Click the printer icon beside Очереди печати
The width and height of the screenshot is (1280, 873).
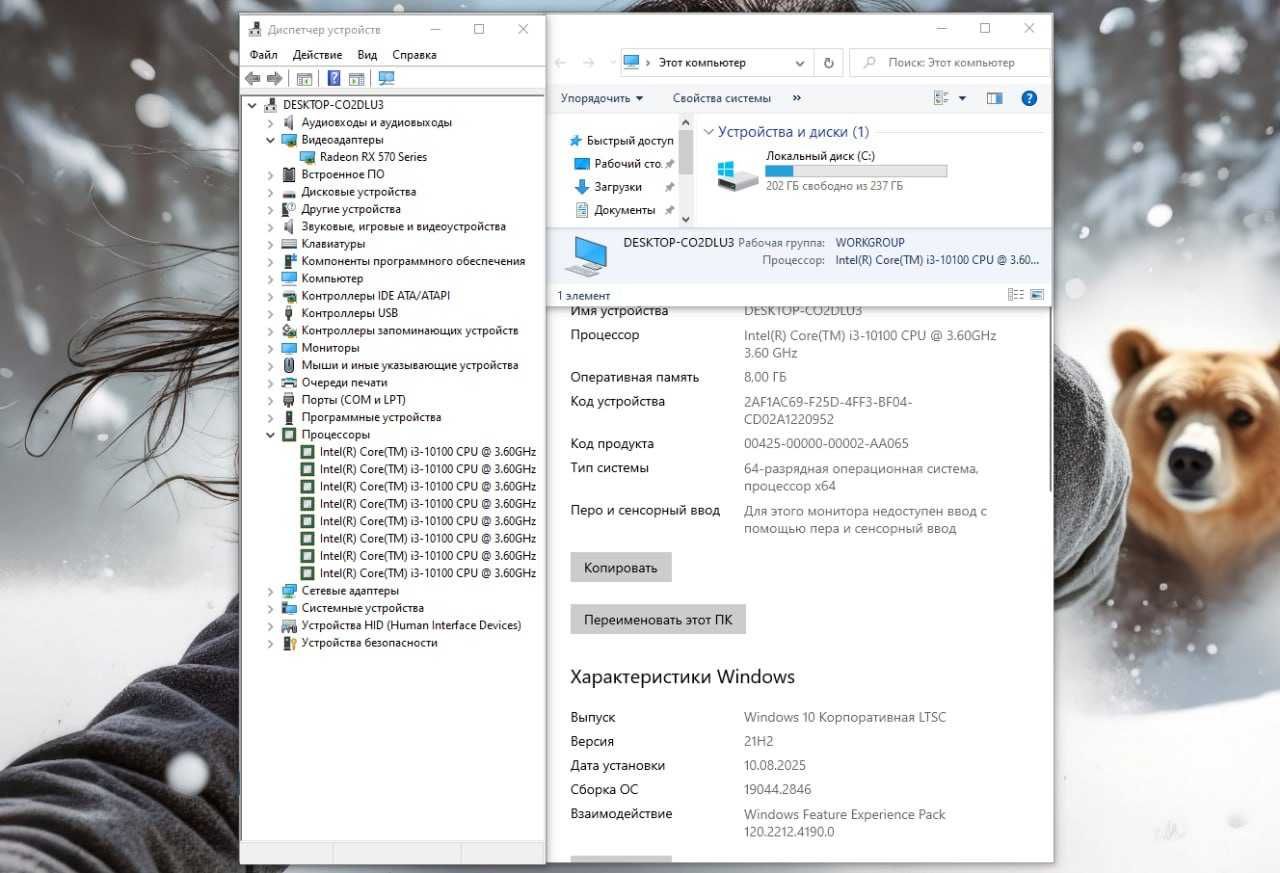click(x=290, y=383)
